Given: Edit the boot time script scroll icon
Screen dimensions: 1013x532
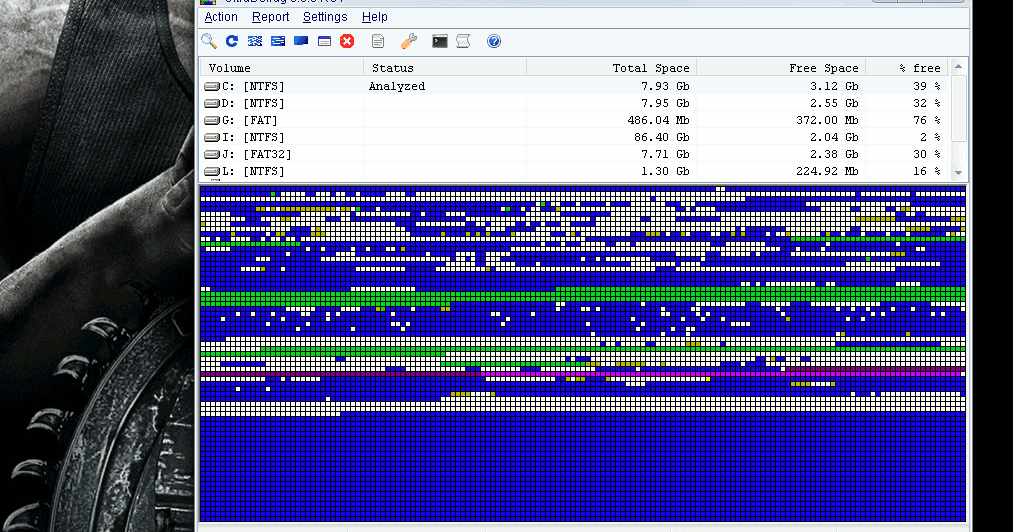Looking at the screenshot, I should pos(463,41).
